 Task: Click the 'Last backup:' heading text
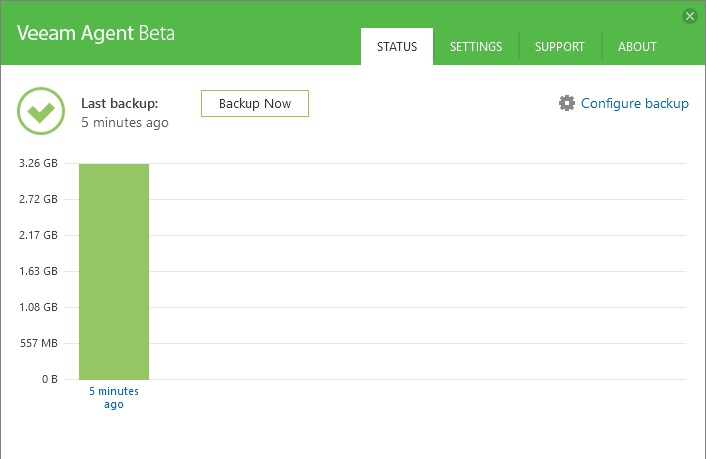click(119, 103)
